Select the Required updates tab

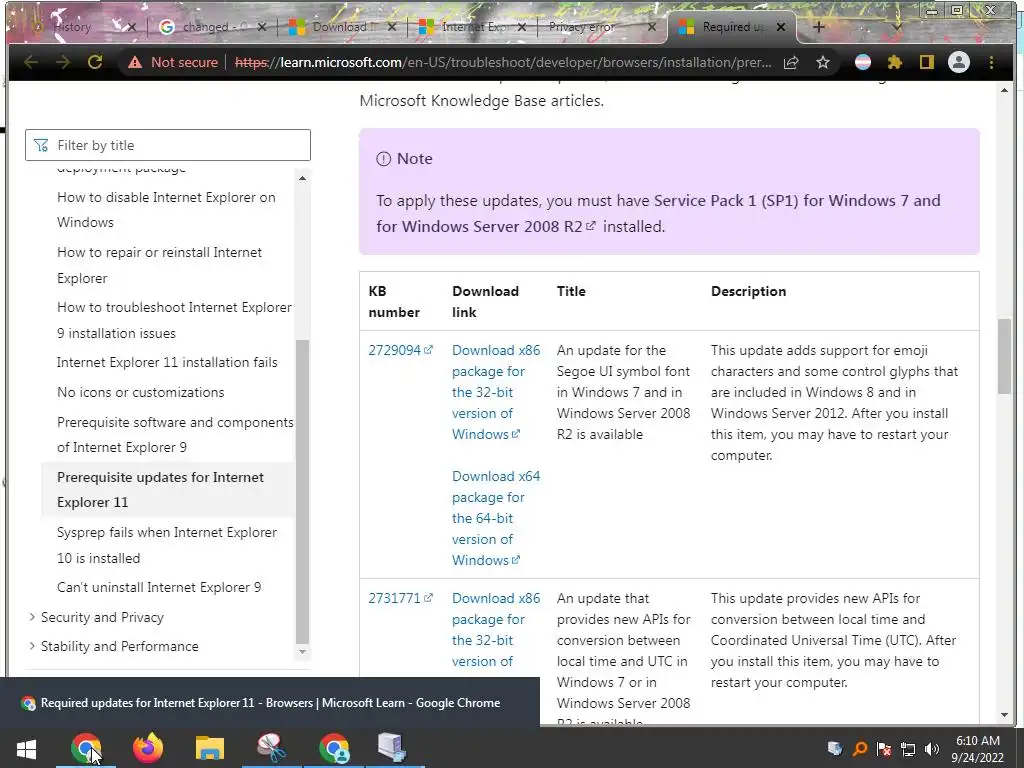click(731, 27)
